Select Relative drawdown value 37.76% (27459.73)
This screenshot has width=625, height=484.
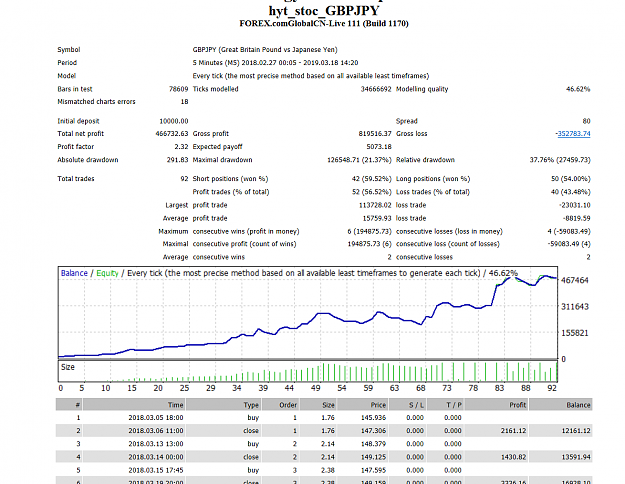[x=560, y=160]
